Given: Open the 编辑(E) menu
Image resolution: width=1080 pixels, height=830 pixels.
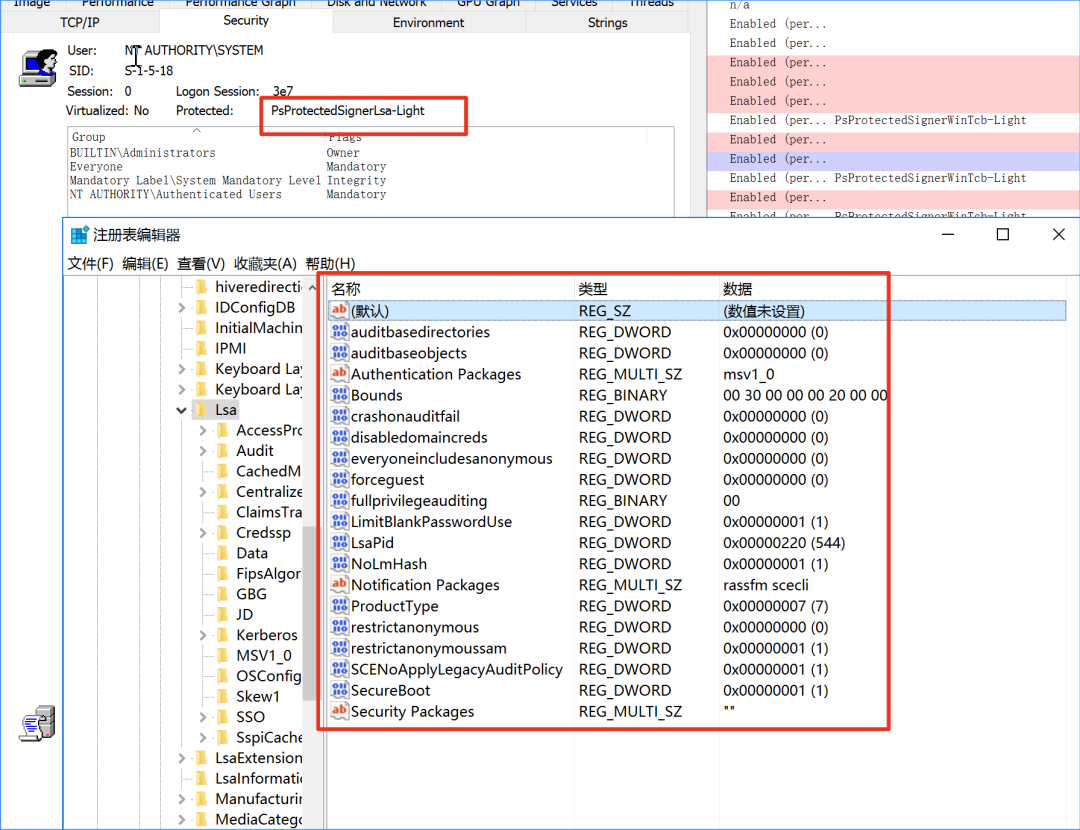Looking at the screenshot, I should 145,264.
